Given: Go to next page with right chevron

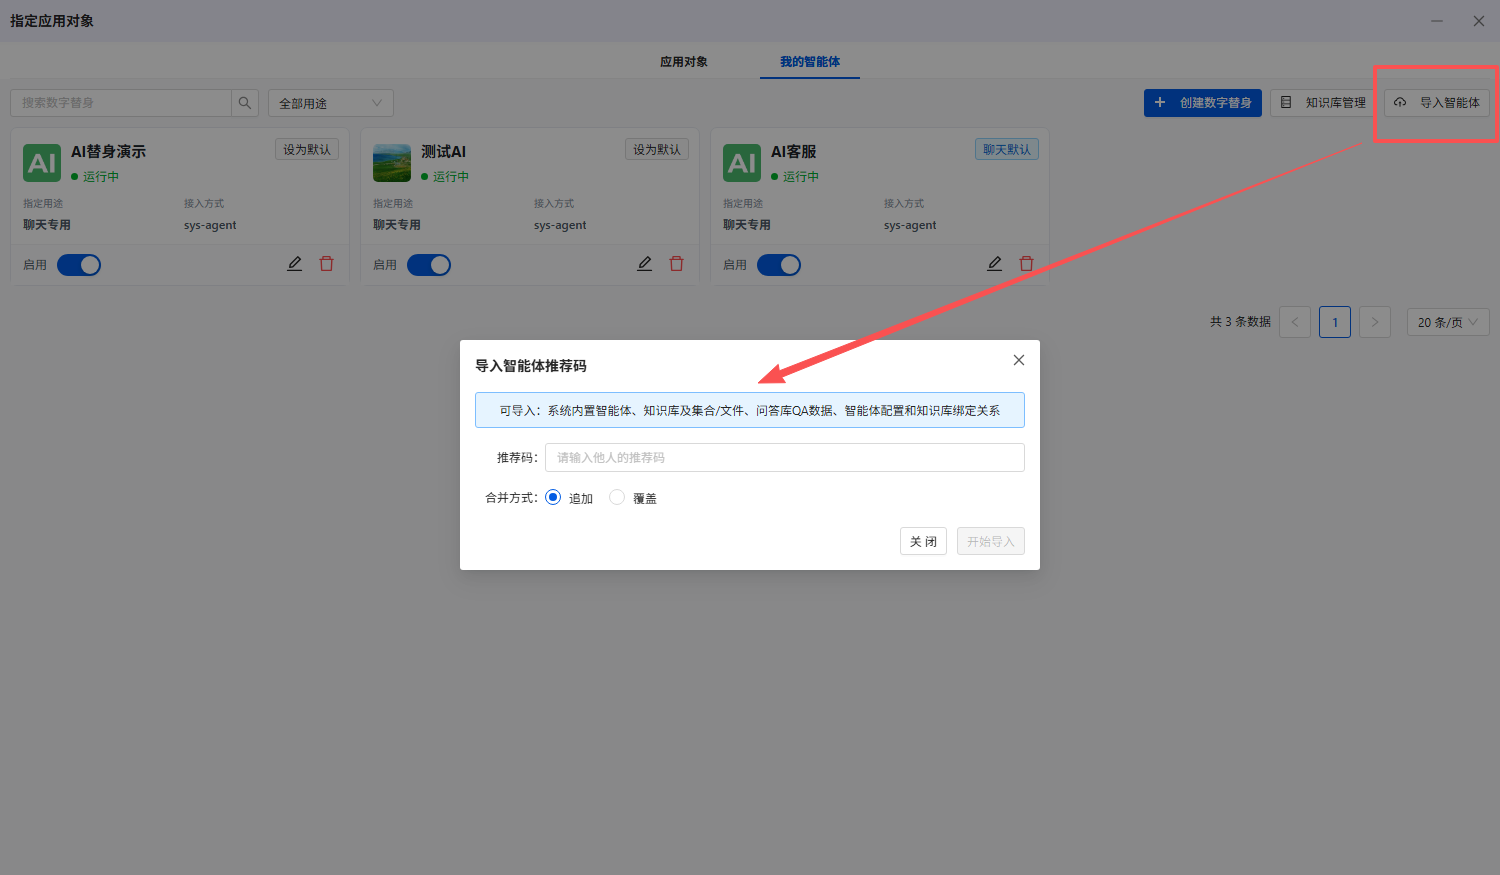Looking at the screenshot, I should click(1375, 322).
